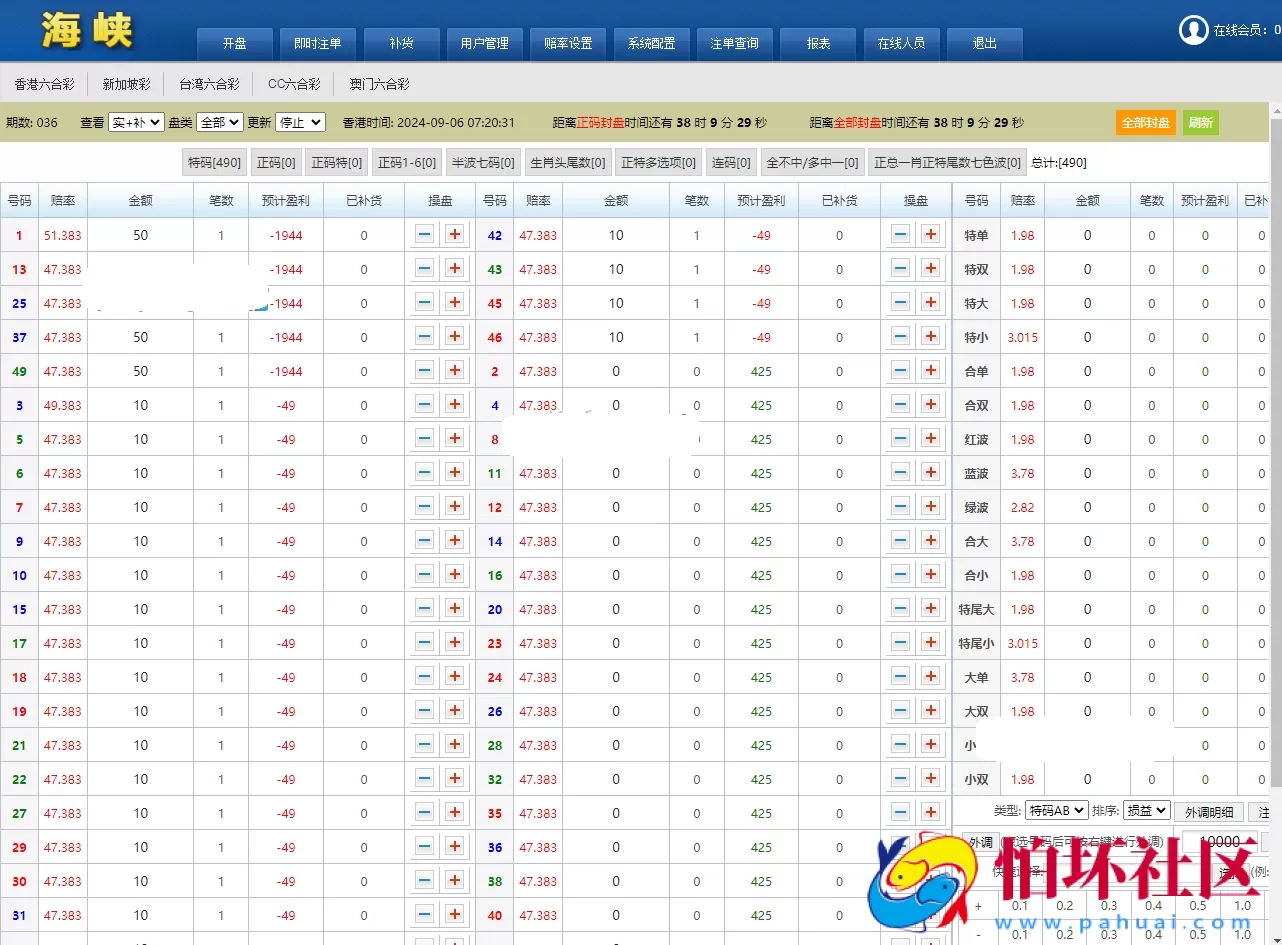Open the 查看 dropdown showing 实+补
1282x945 pixels.
(135, 122)
